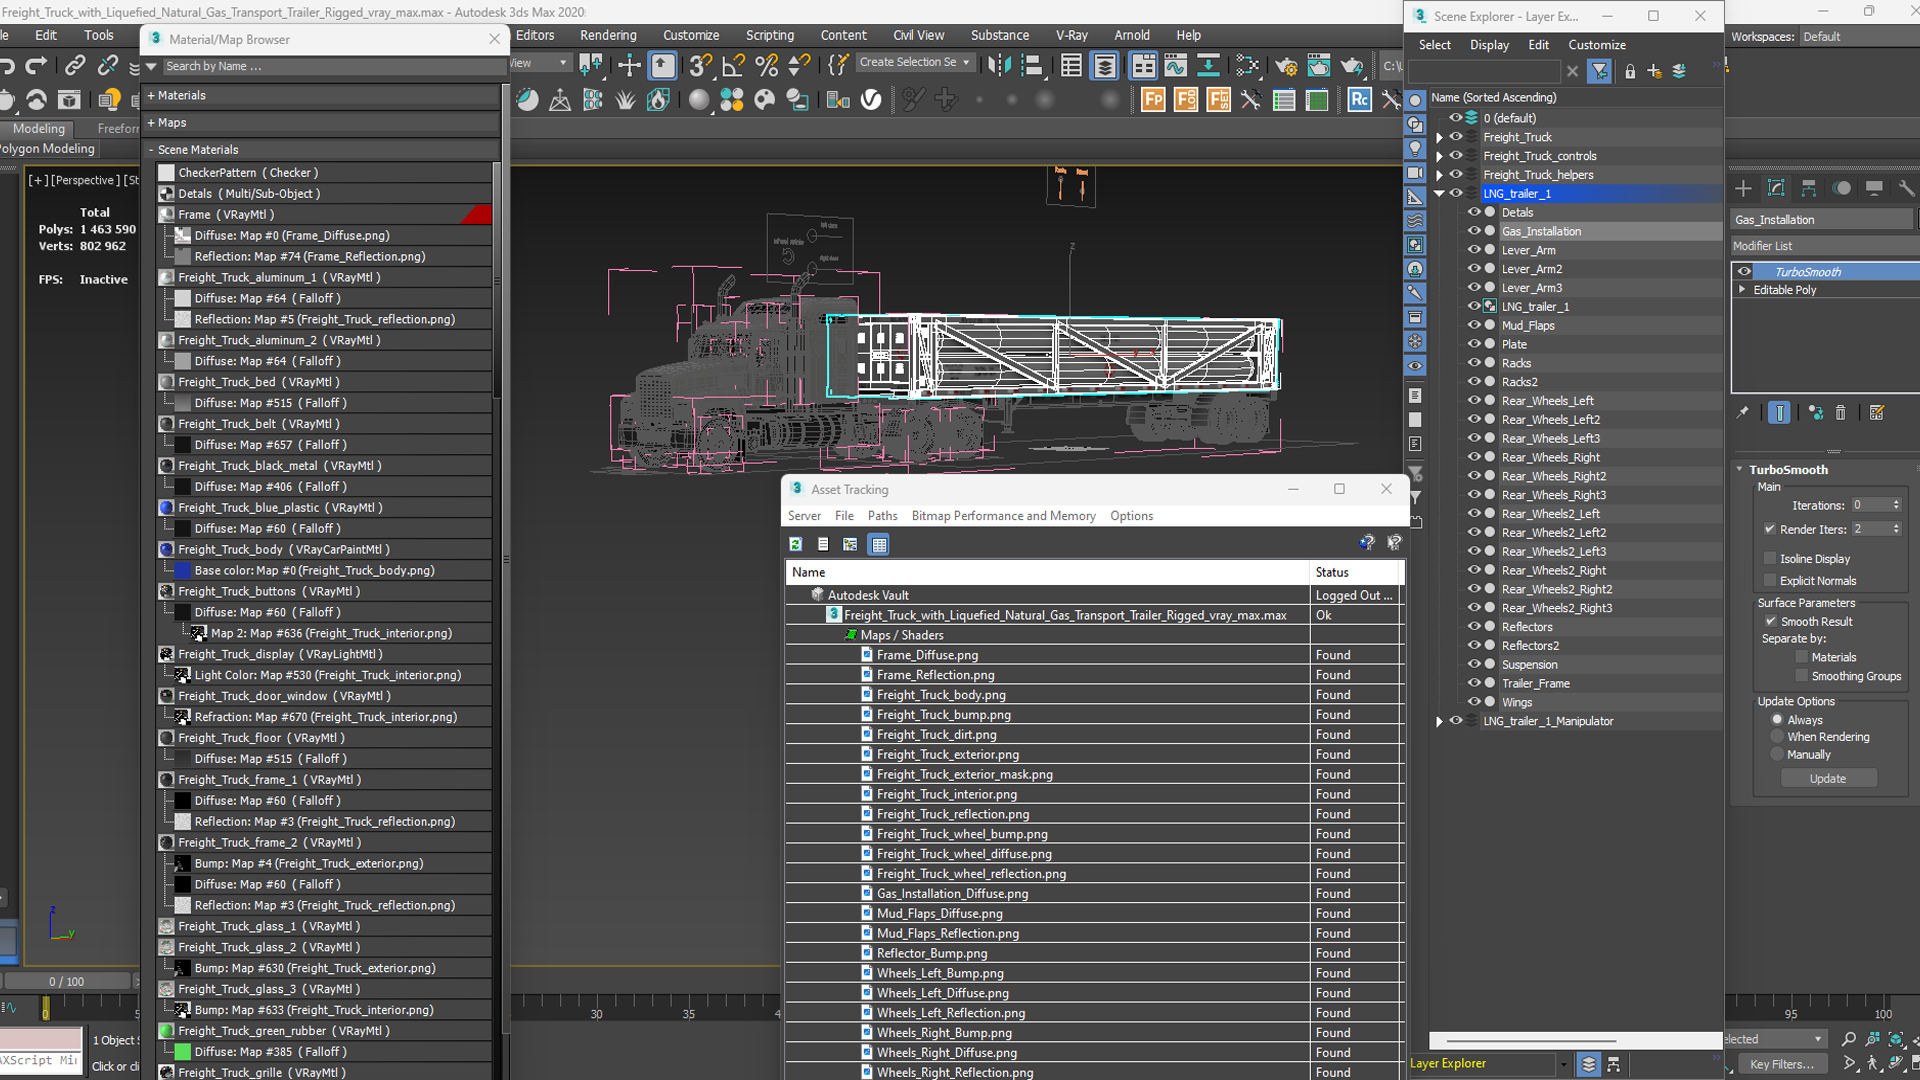This screenshot has width=1920, height=1080.
Task: Display Cameras filter icon in Scene Explorer
Action: [1415, 173]
